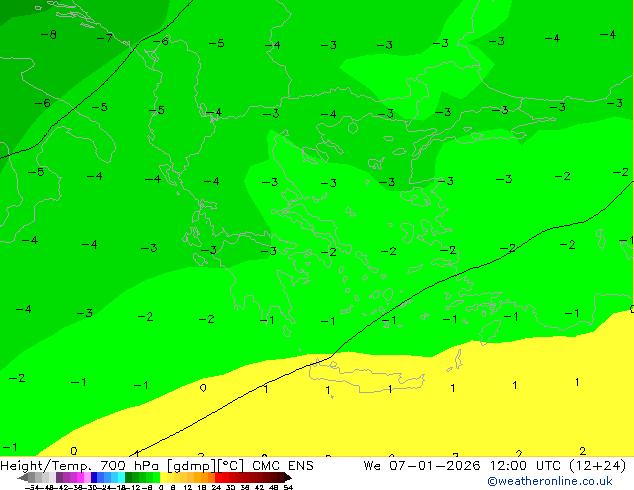
Task: Select the 'Height/Temp. 700 hPa' chart title
Action: coord(79,466)
